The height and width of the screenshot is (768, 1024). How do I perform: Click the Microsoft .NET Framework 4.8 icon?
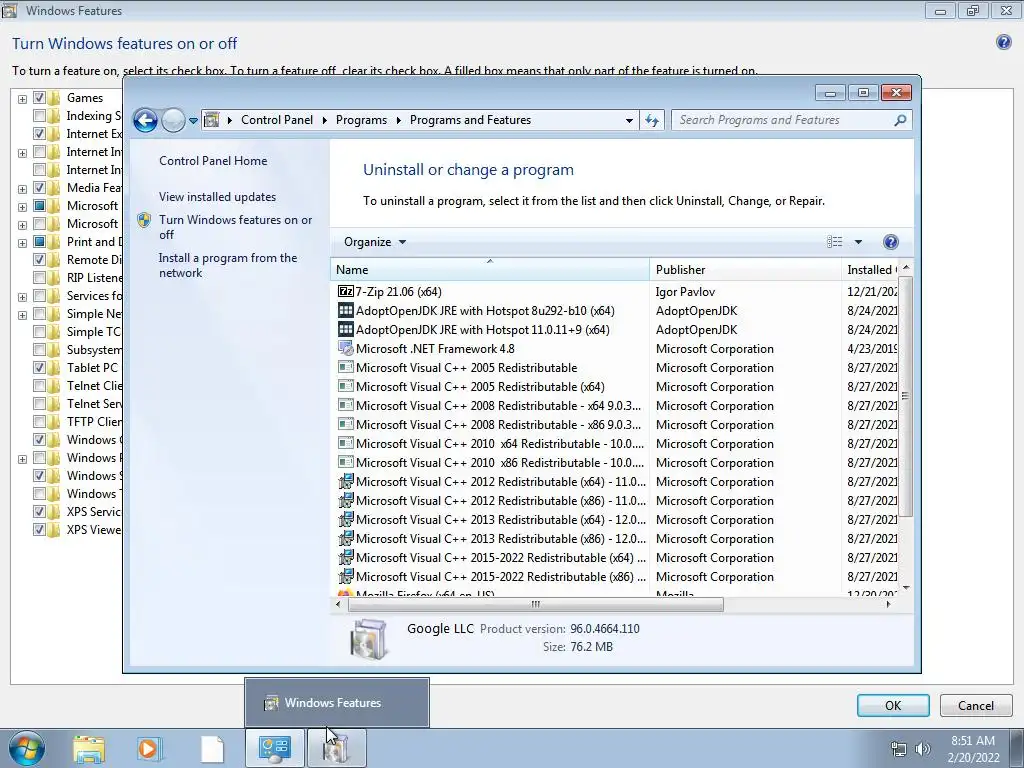[x=345, y=348]
